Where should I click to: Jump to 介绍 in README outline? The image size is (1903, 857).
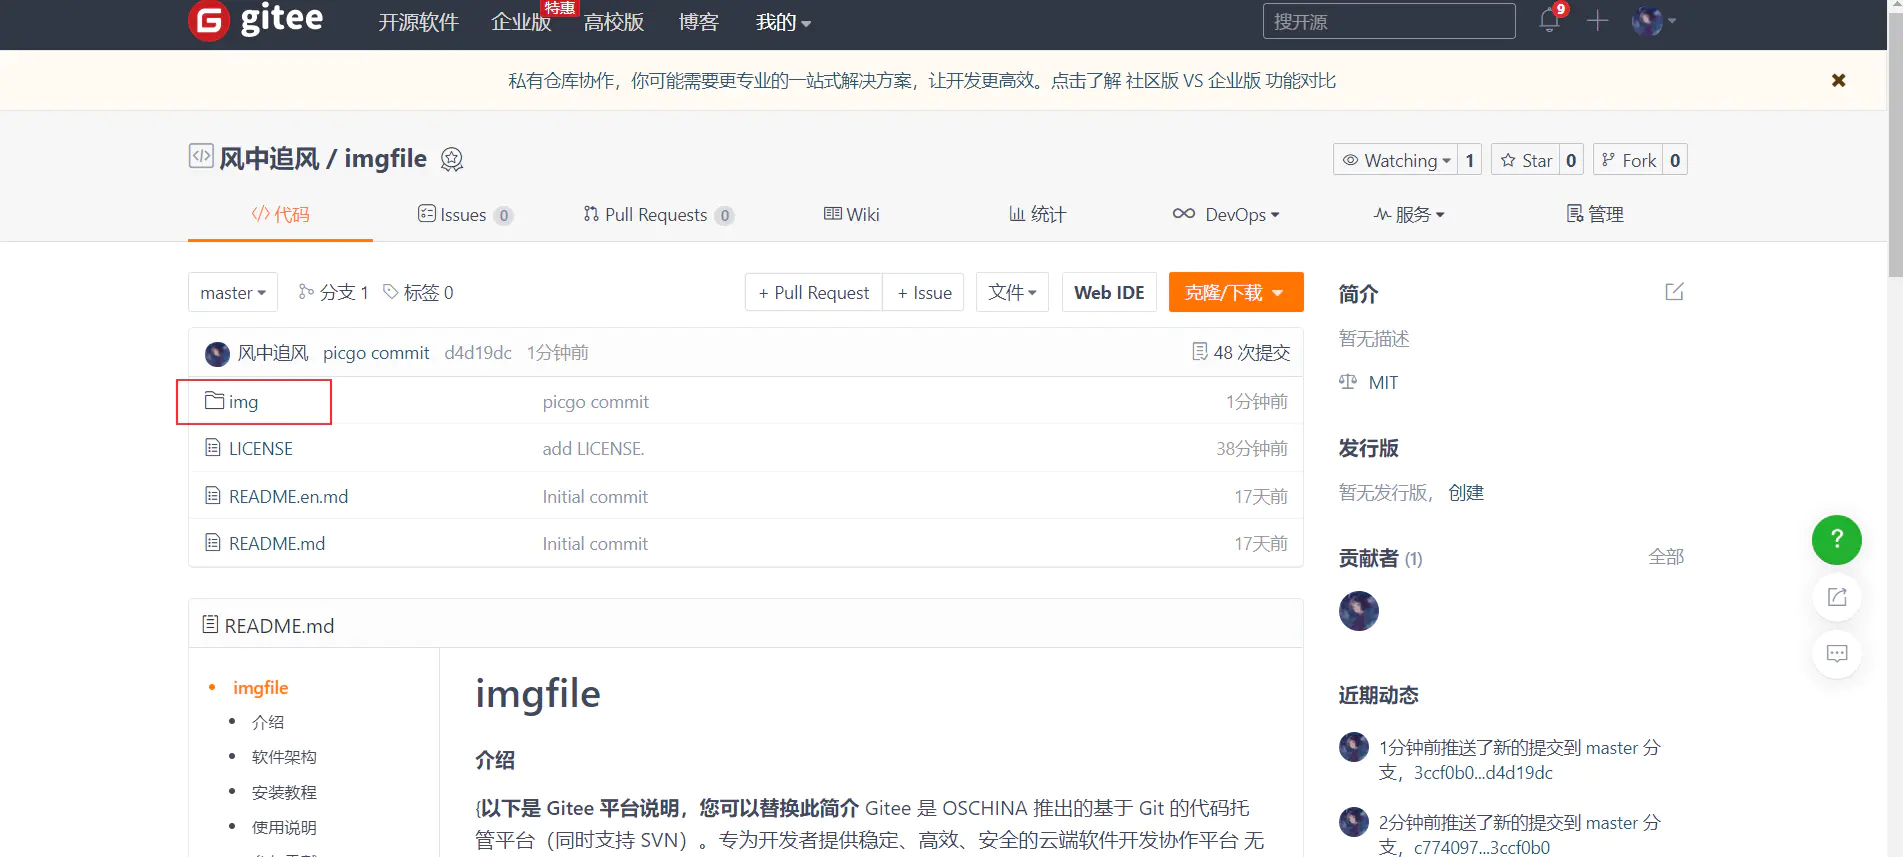click(x=268, y=722)
